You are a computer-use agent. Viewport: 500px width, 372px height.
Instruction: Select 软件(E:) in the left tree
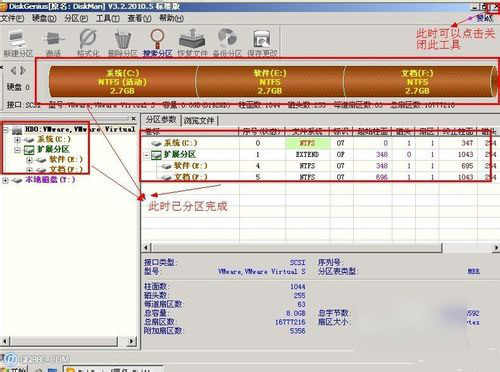pos(66,160)
